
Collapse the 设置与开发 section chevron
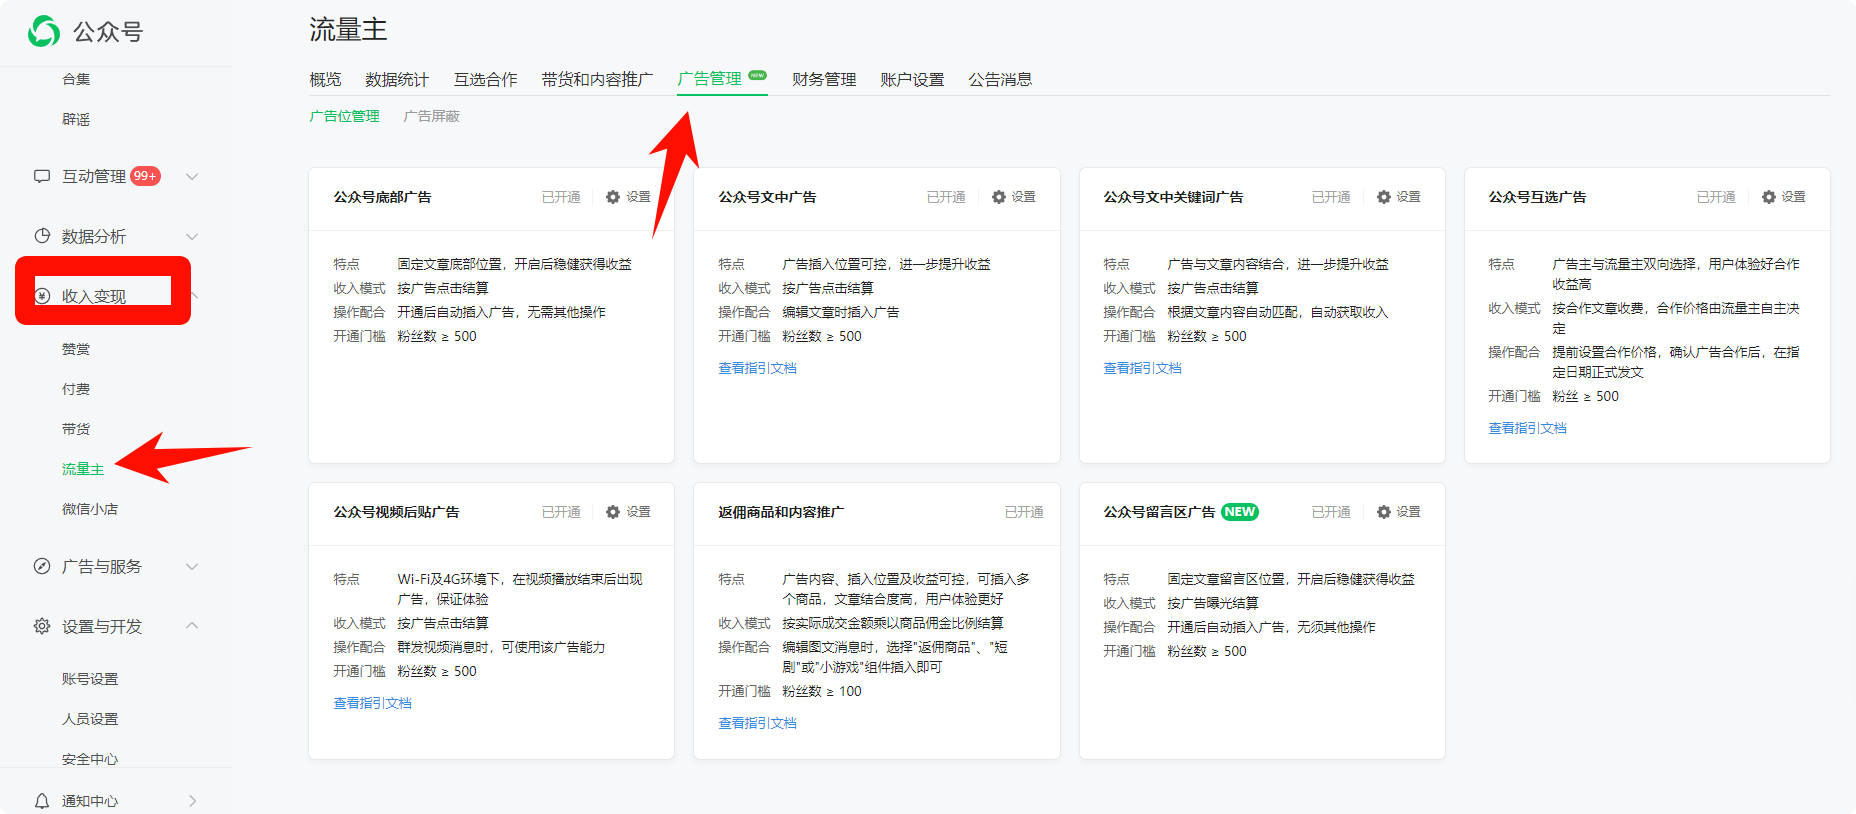click(x=192, y=626)
